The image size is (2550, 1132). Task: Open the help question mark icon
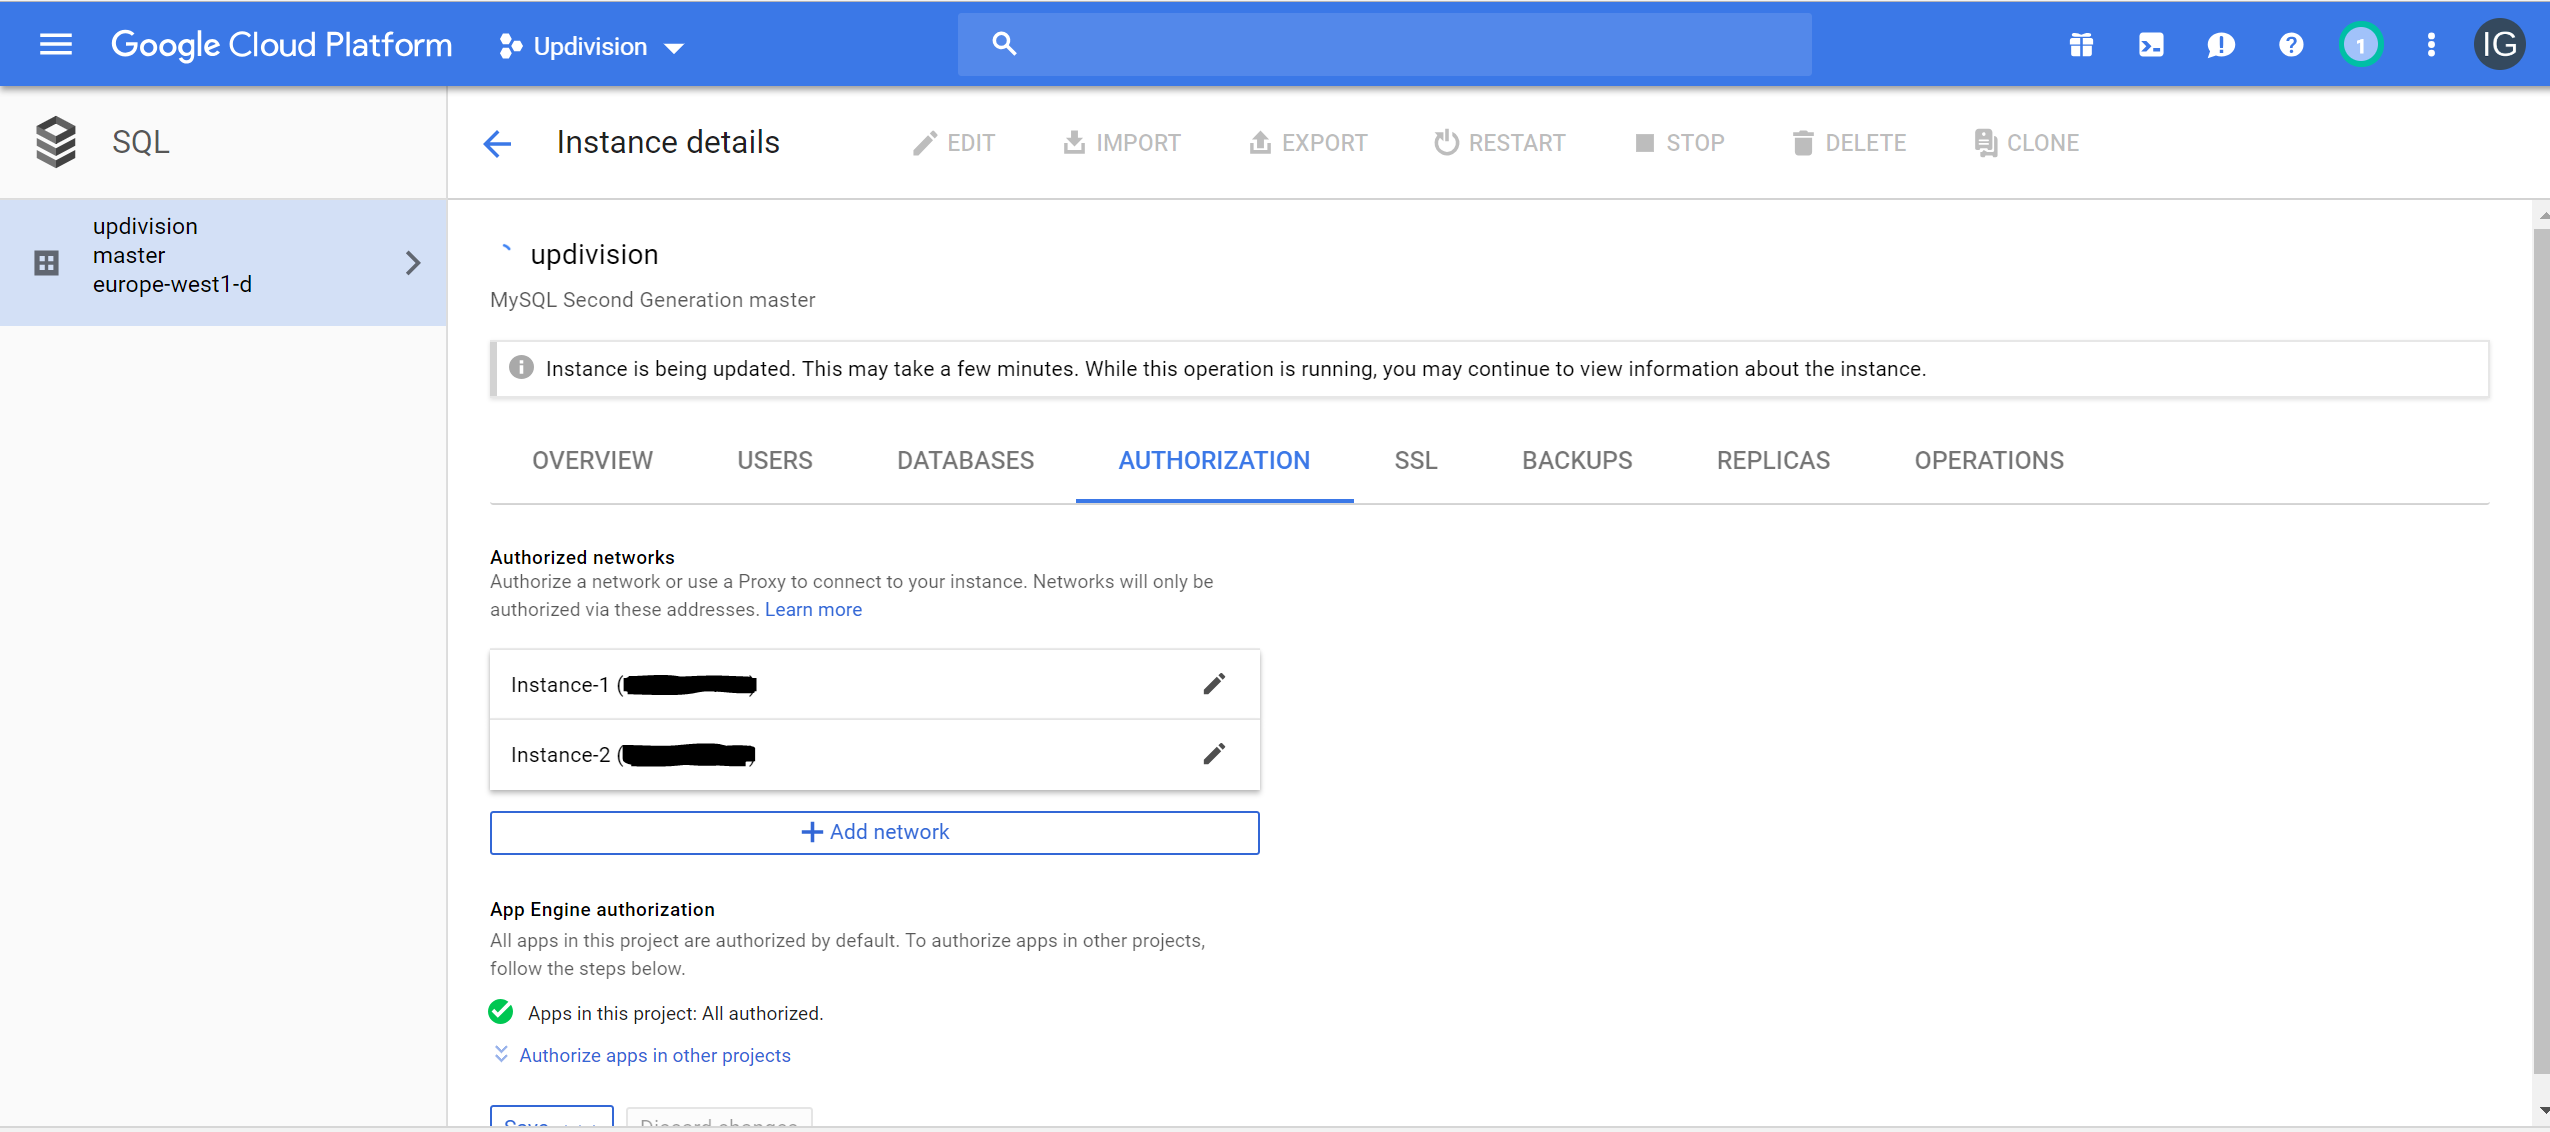[2290, 45]
